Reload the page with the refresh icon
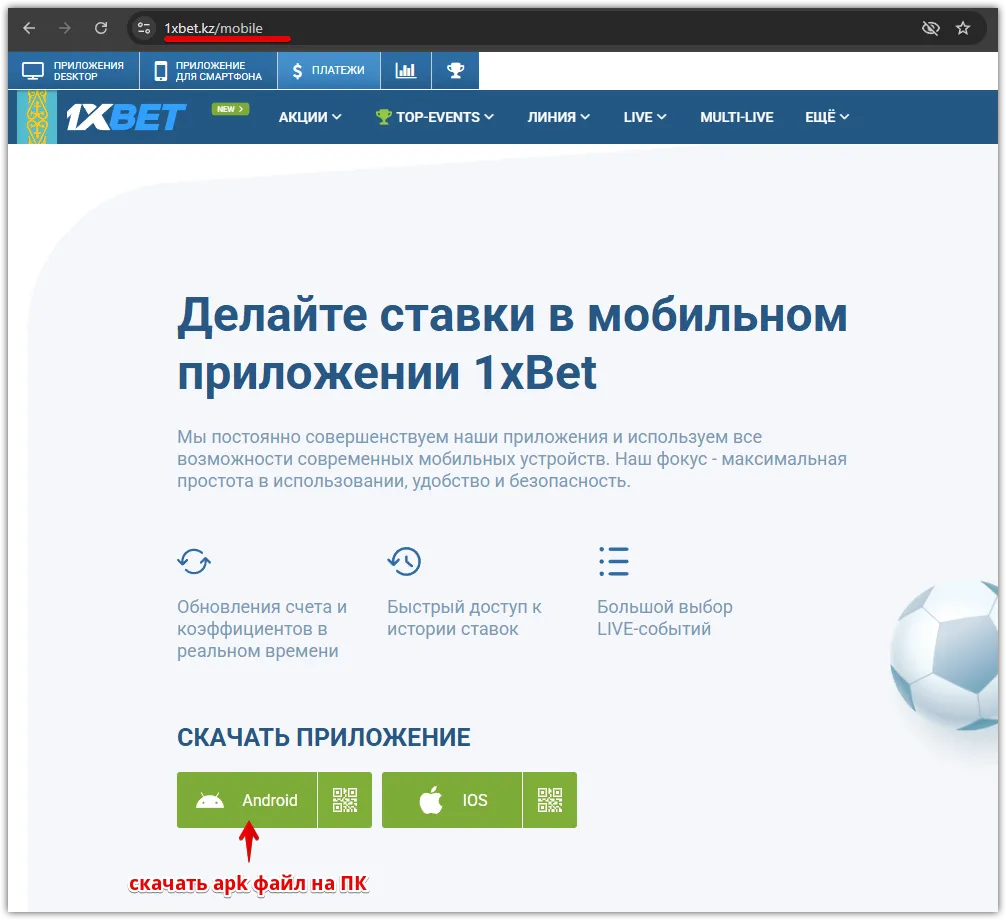Image resolution: width=1006 pixels, height=920 pixels. [x=101, y=28]
